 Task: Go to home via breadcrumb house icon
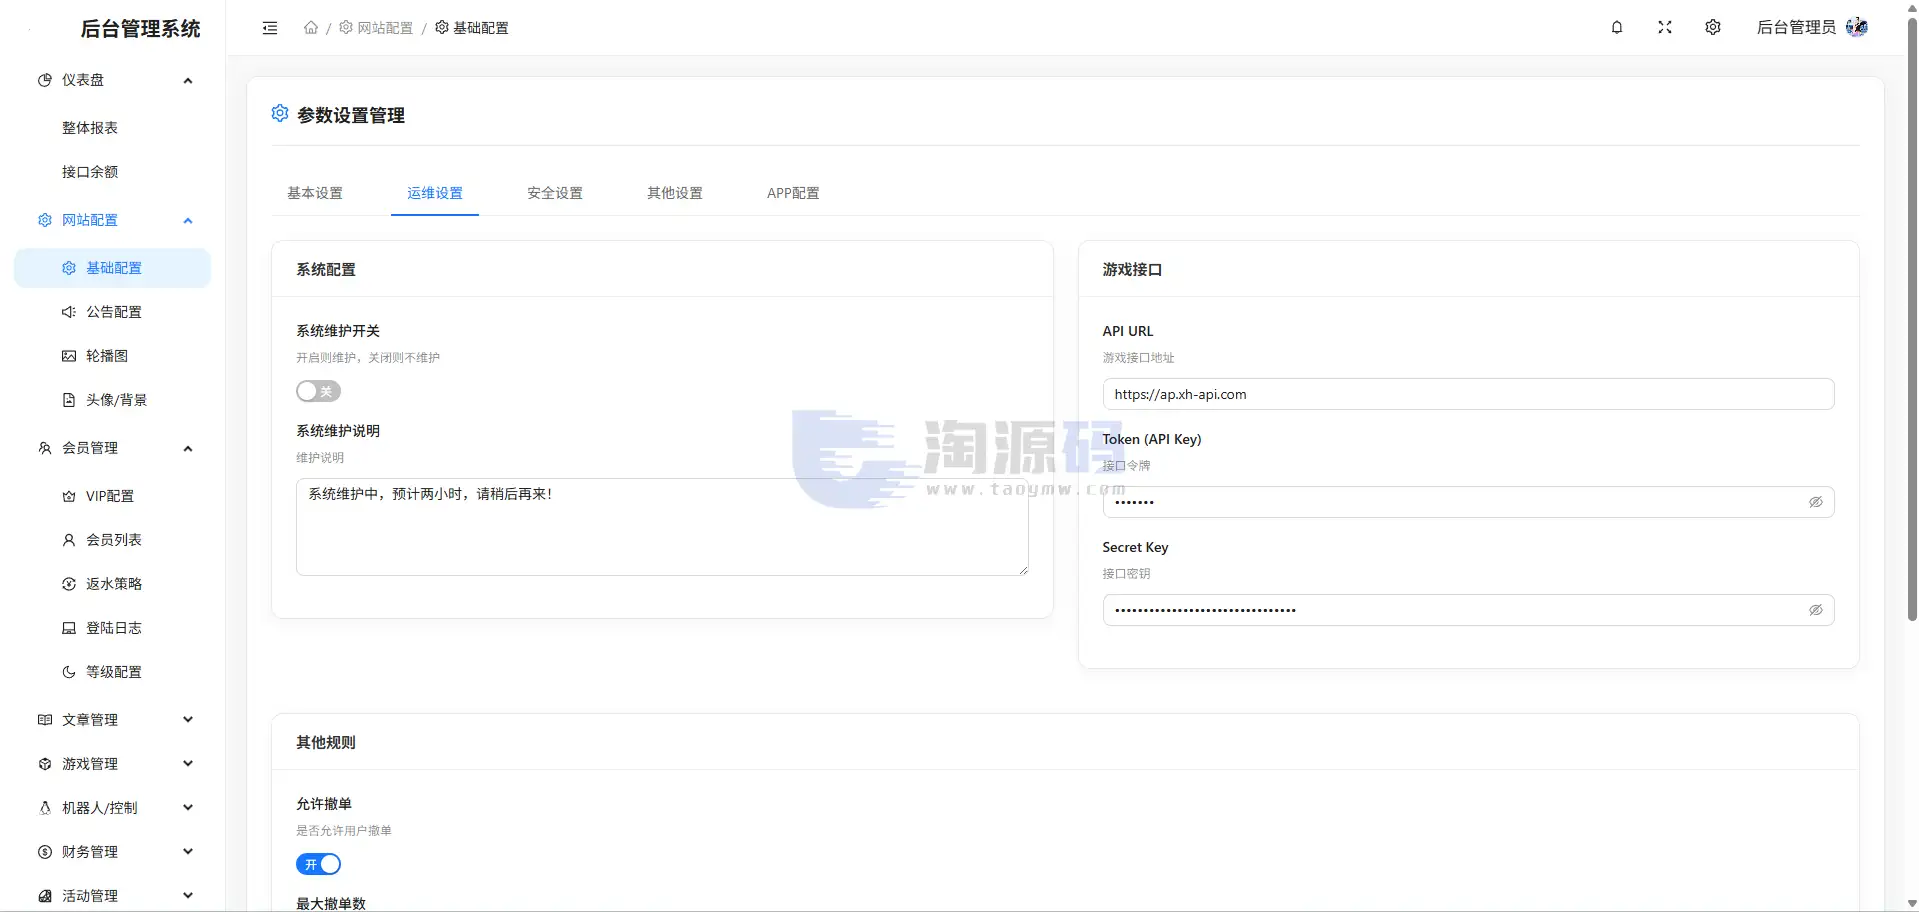311,28
